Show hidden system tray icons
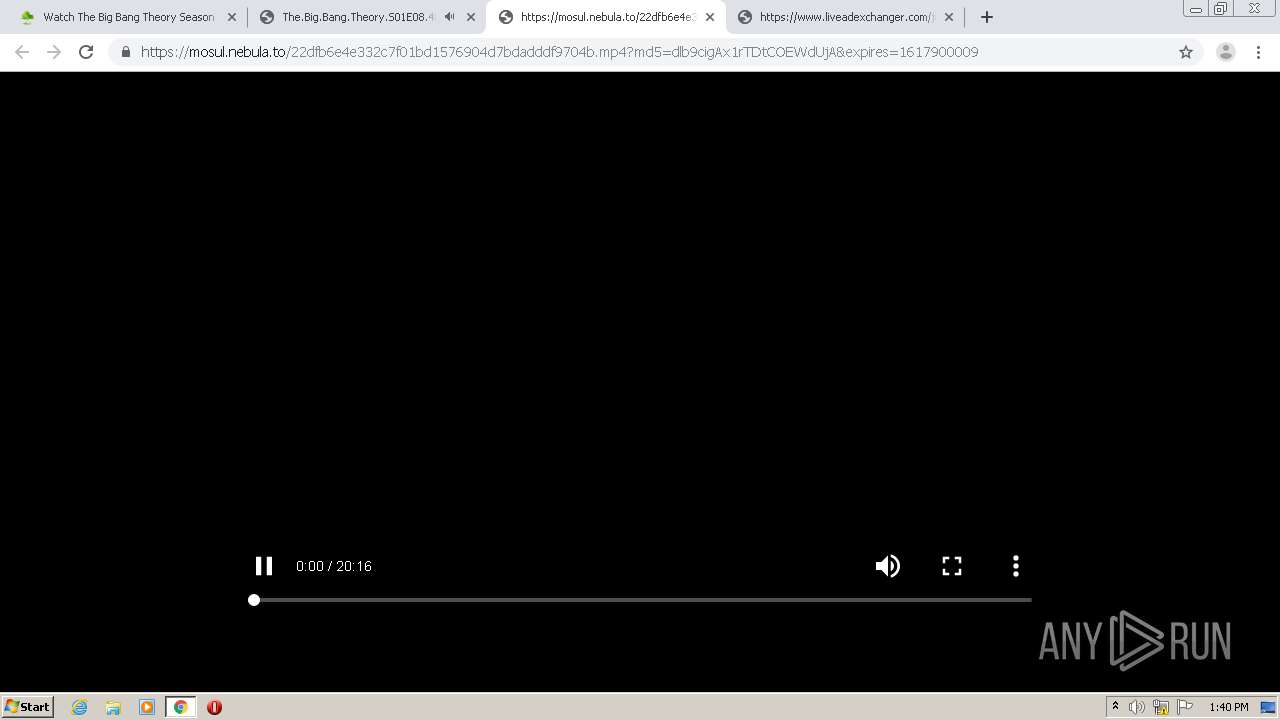The width and height of the screenshot is (1280, 720). tap(1115, 707)
